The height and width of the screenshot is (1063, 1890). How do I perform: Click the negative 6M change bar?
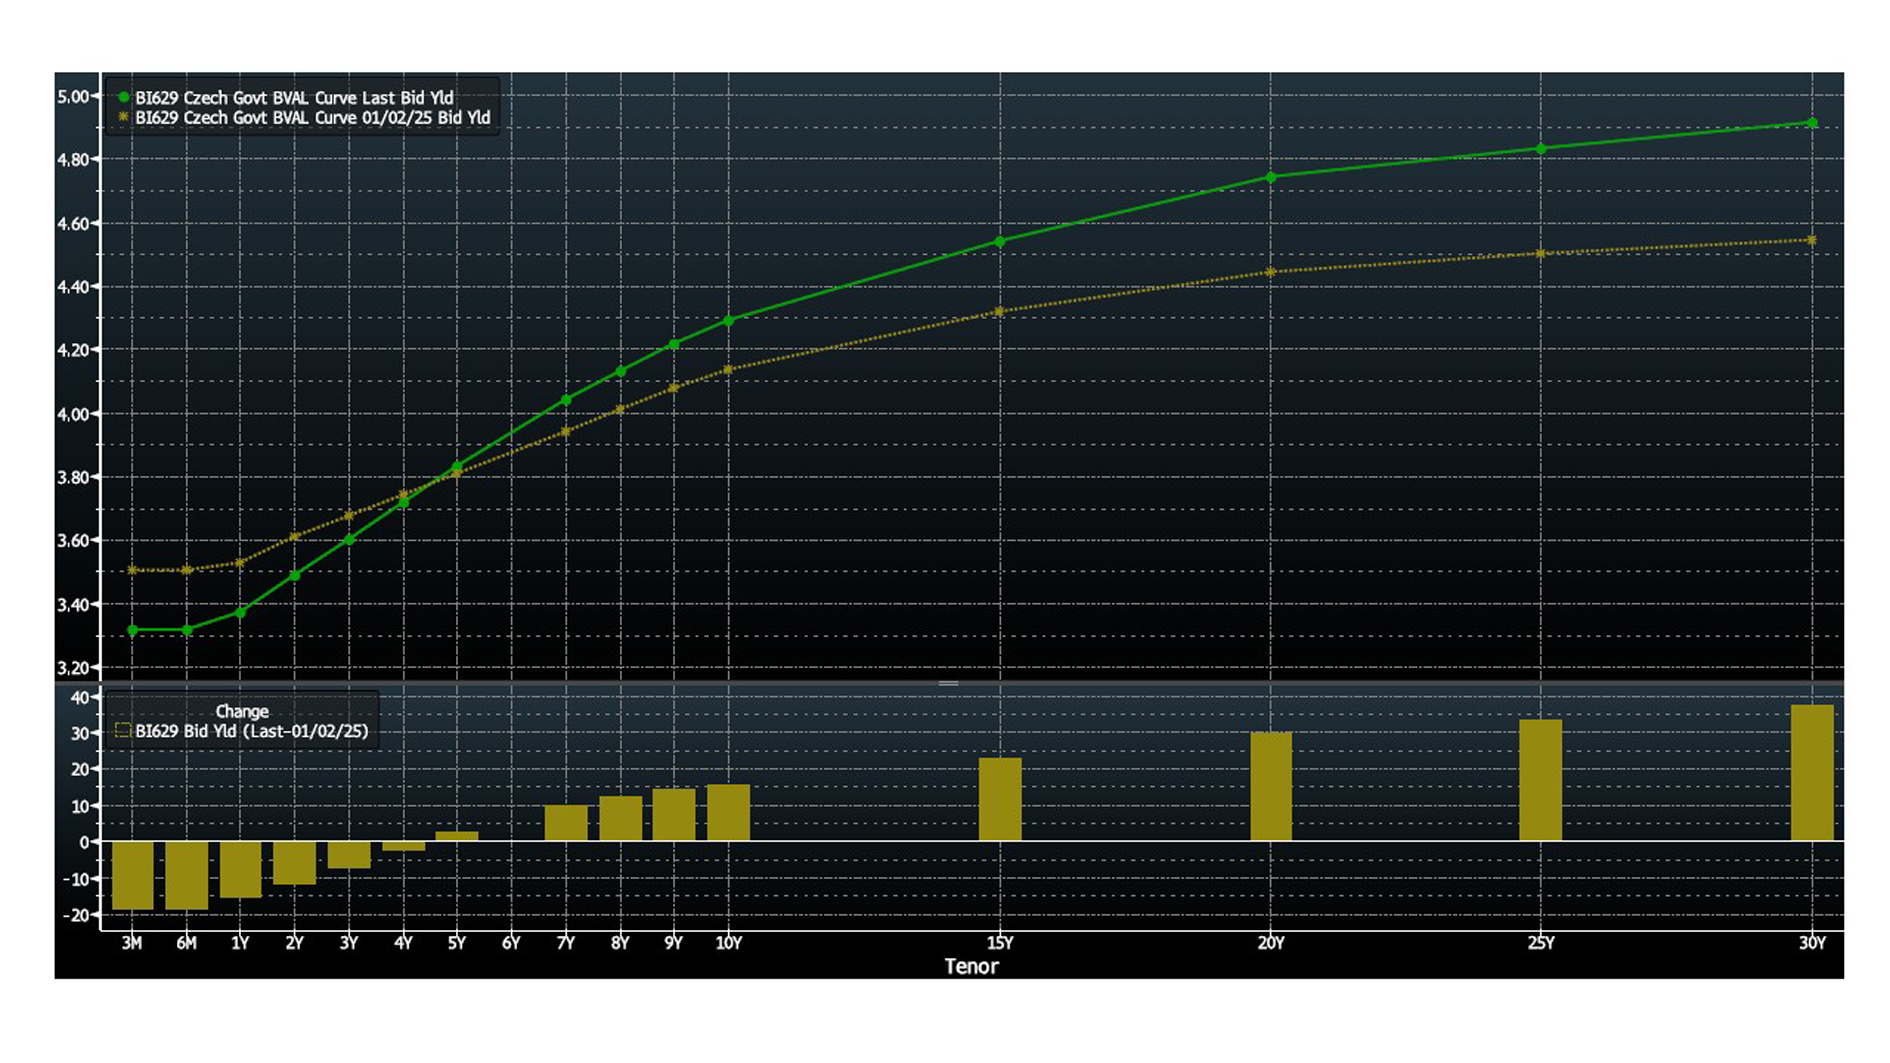click(x=187, y=875)
